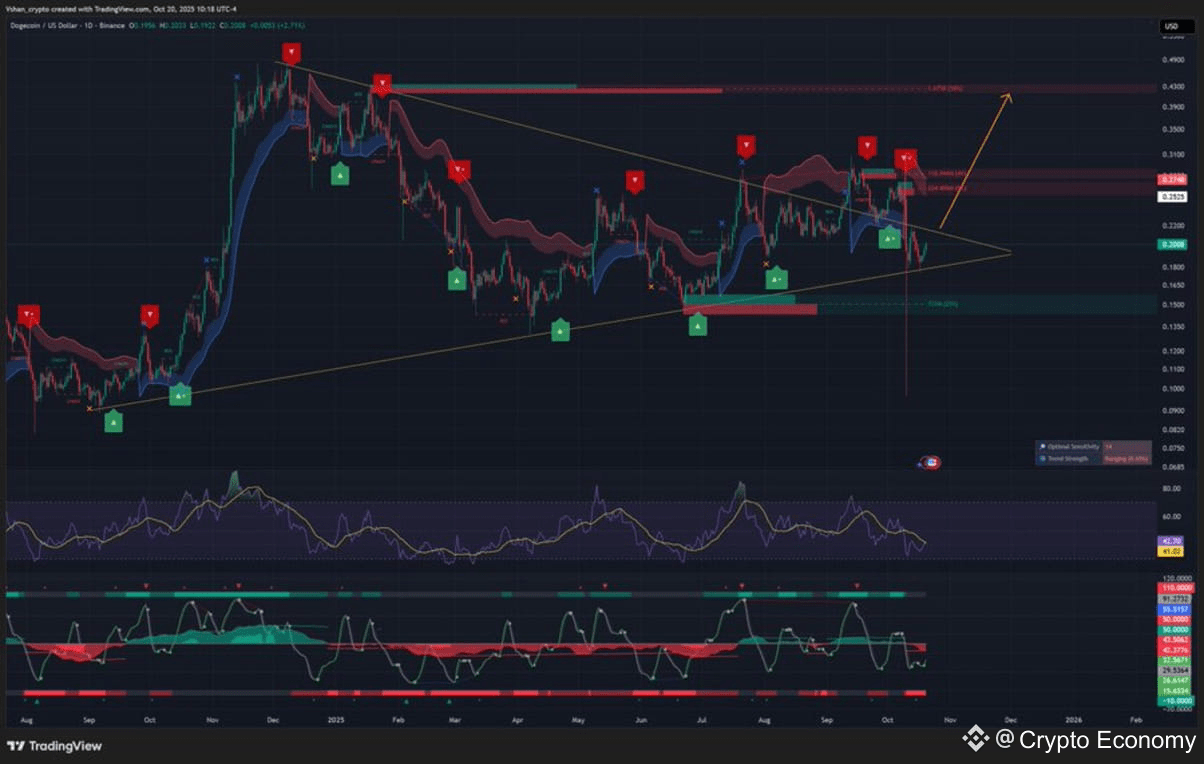Select the purple 42.70 oscillator value label
The image size is (1204, 764).
pyautogui.click(x=1168, y=540)
